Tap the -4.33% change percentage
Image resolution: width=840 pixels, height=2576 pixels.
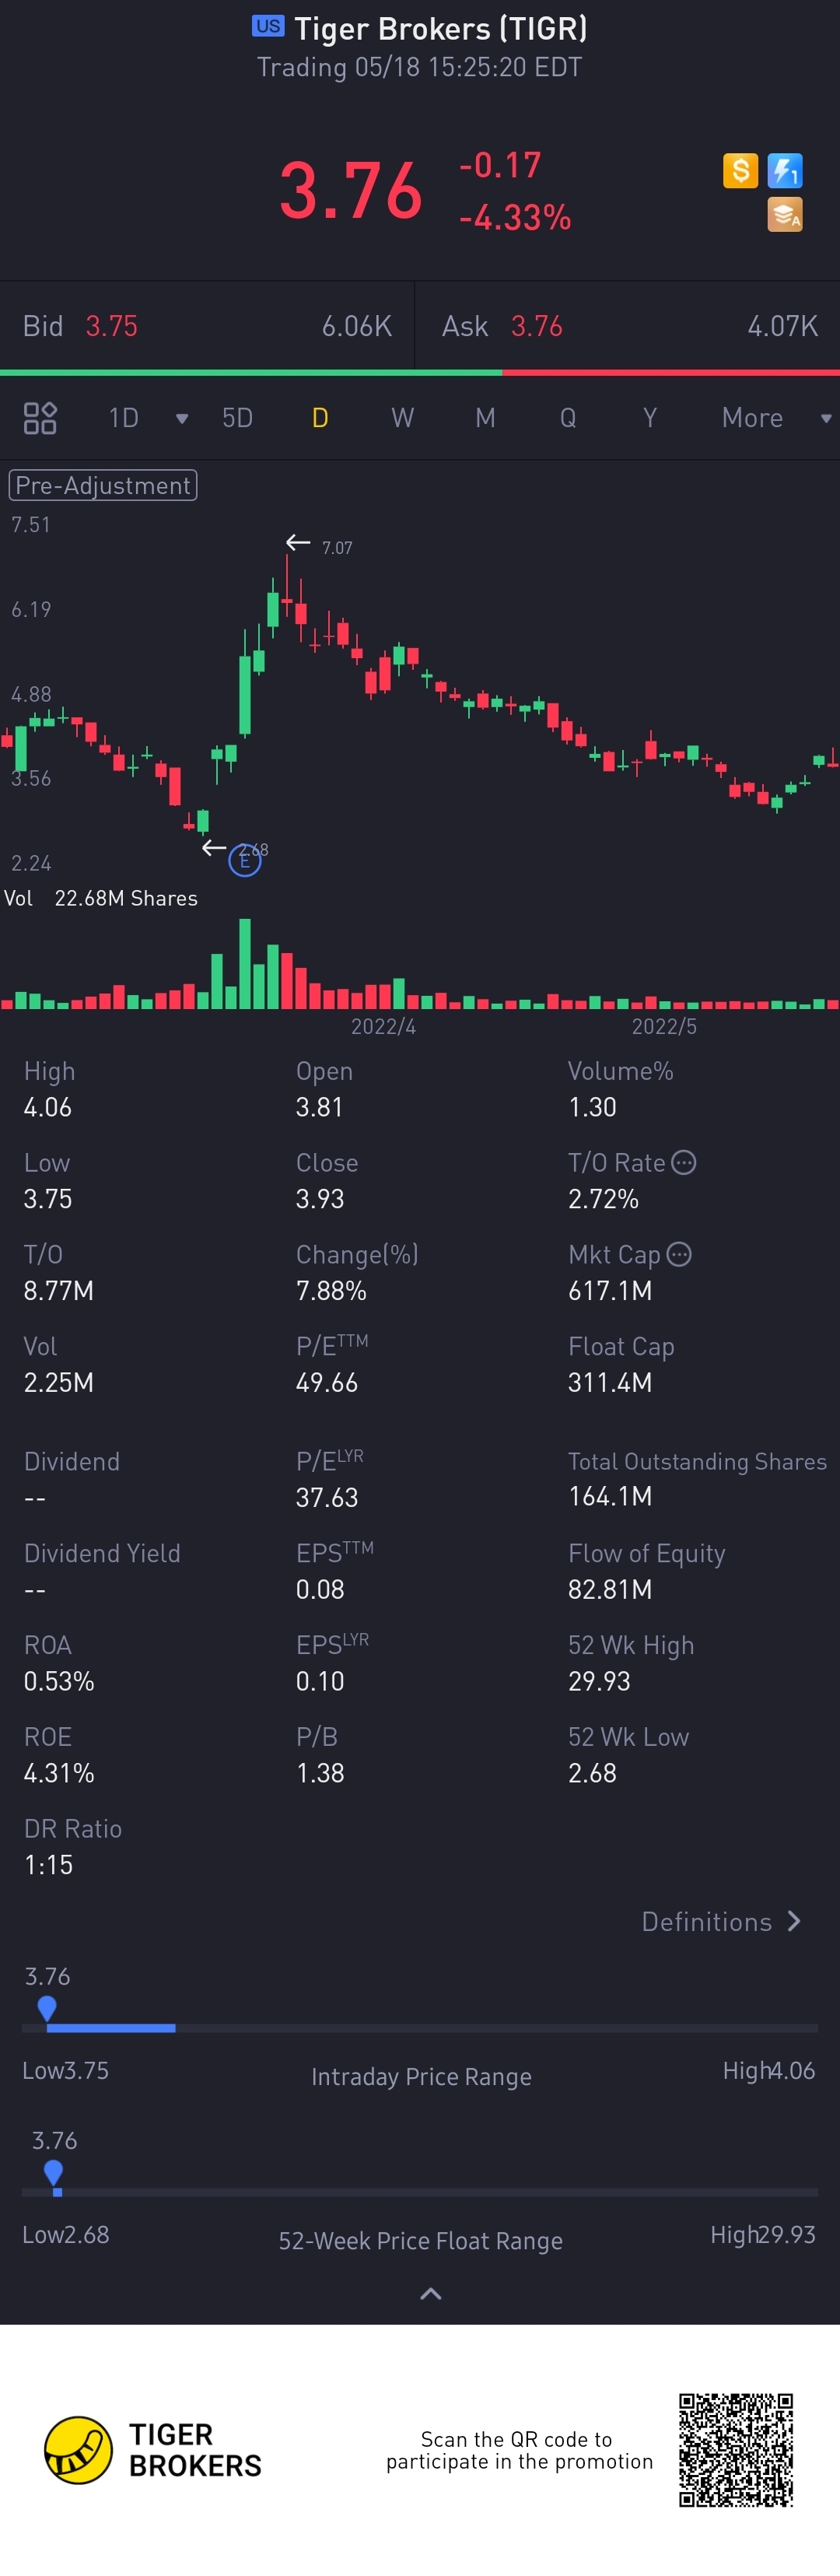click(x=515, y=216)
